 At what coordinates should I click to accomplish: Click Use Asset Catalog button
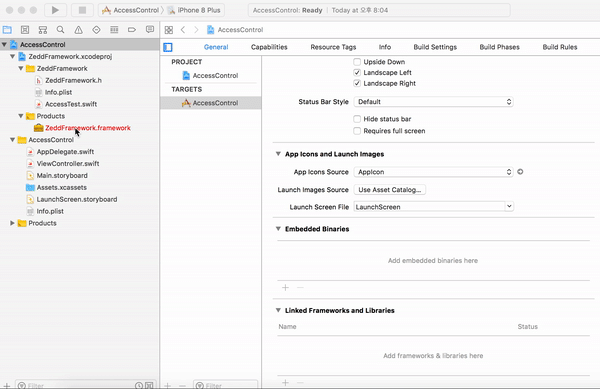pos(390,190)
